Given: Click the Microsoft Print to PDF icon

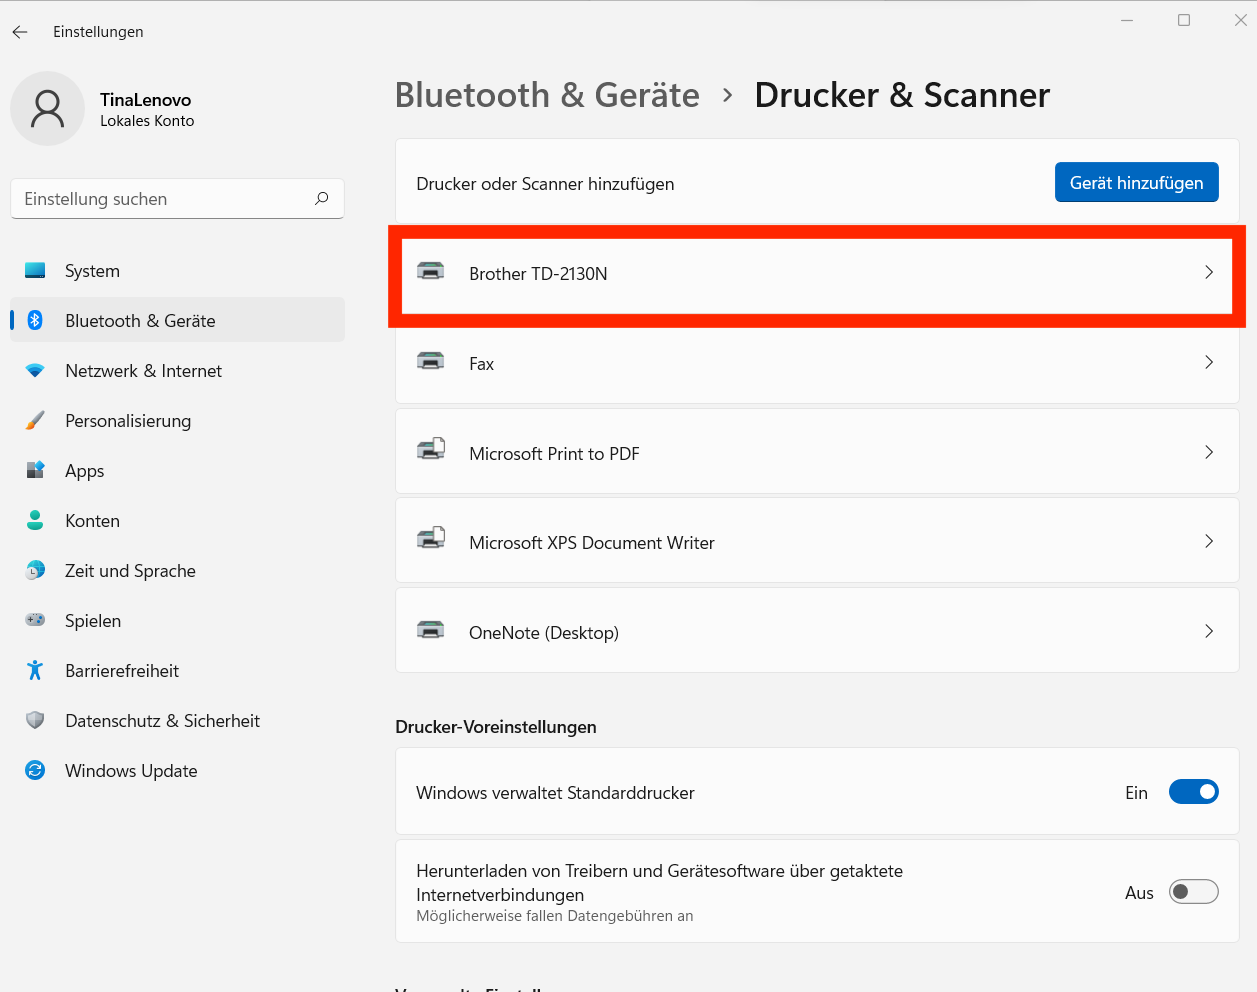Looking at the screenshot, I should (x=431, y=449).
